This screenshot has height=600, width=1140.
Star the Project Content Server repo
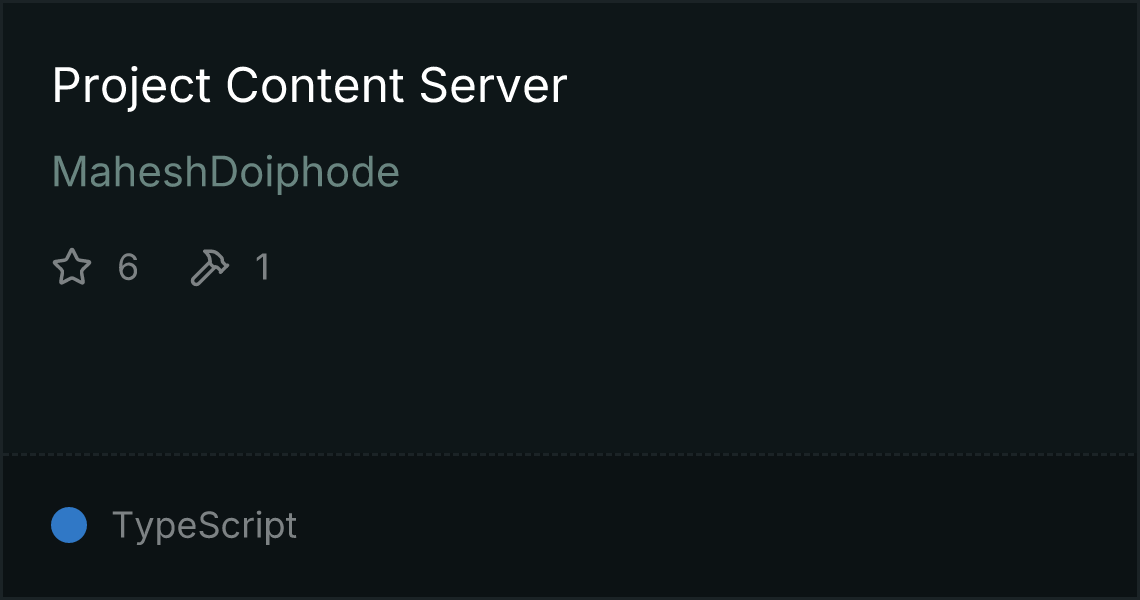tap(72, 267)
